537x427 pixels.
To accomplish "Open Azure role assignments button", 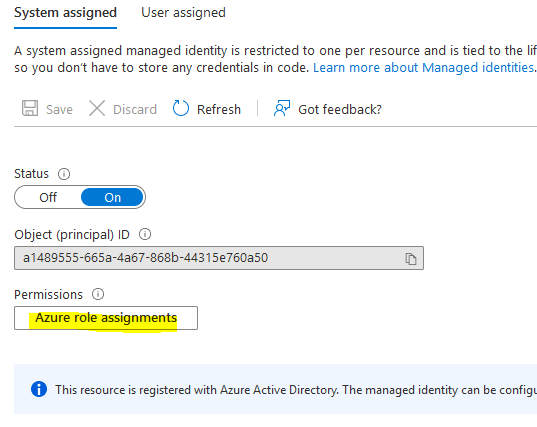I will coord(106,318).
